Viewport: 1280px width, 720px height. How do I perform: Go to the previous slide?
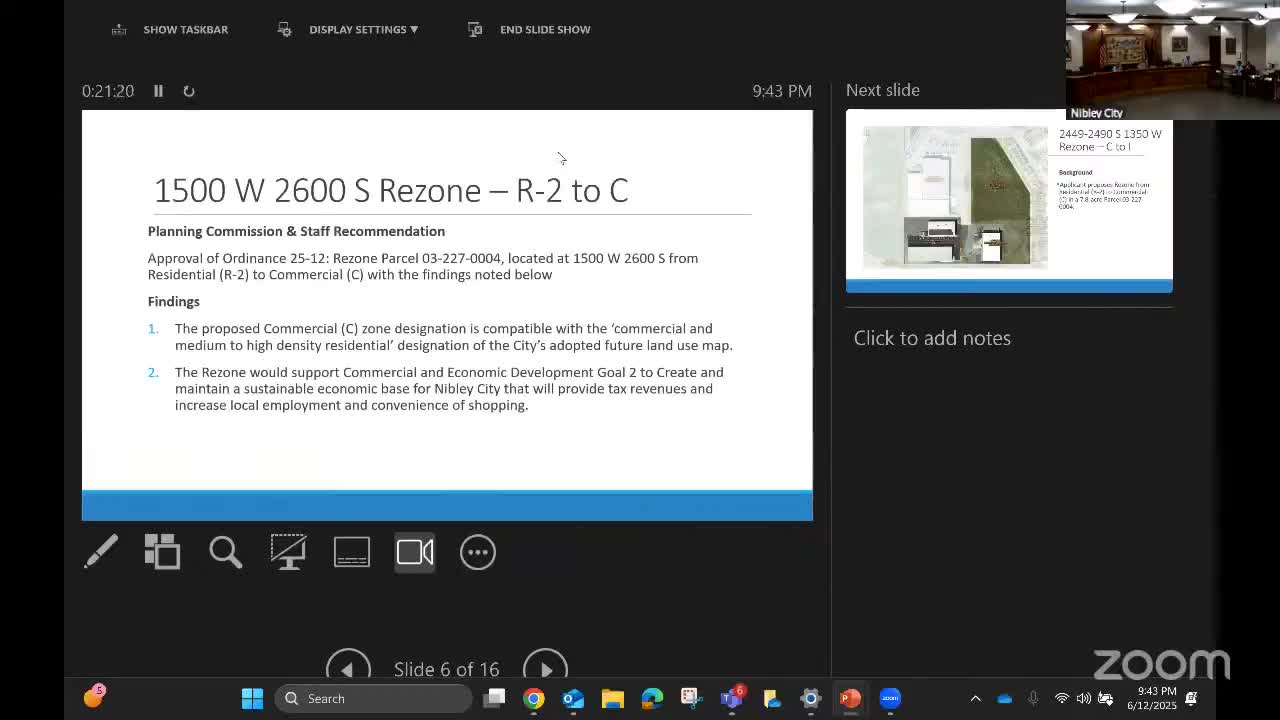click(x=348, y=668)
